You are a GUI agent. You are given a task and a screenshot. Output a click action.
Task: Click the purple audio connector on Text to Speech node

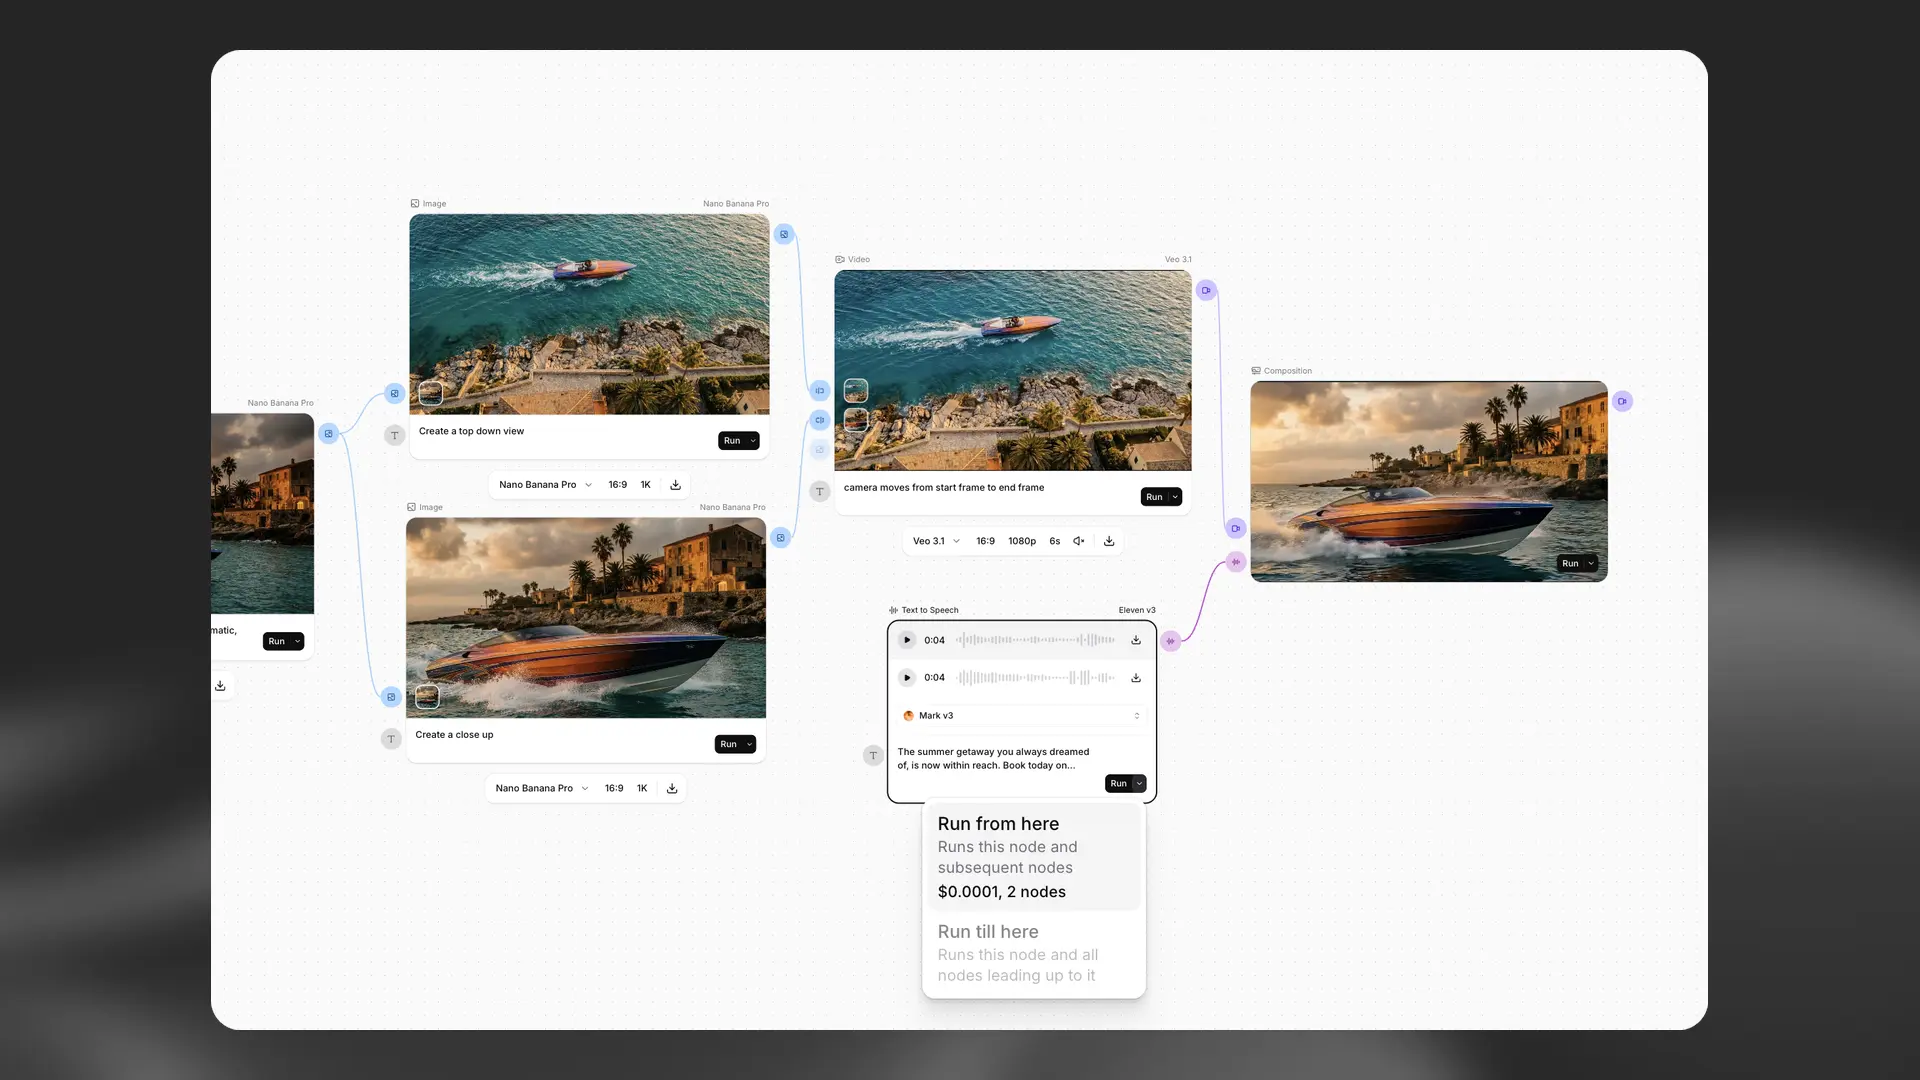(1171, 641)
